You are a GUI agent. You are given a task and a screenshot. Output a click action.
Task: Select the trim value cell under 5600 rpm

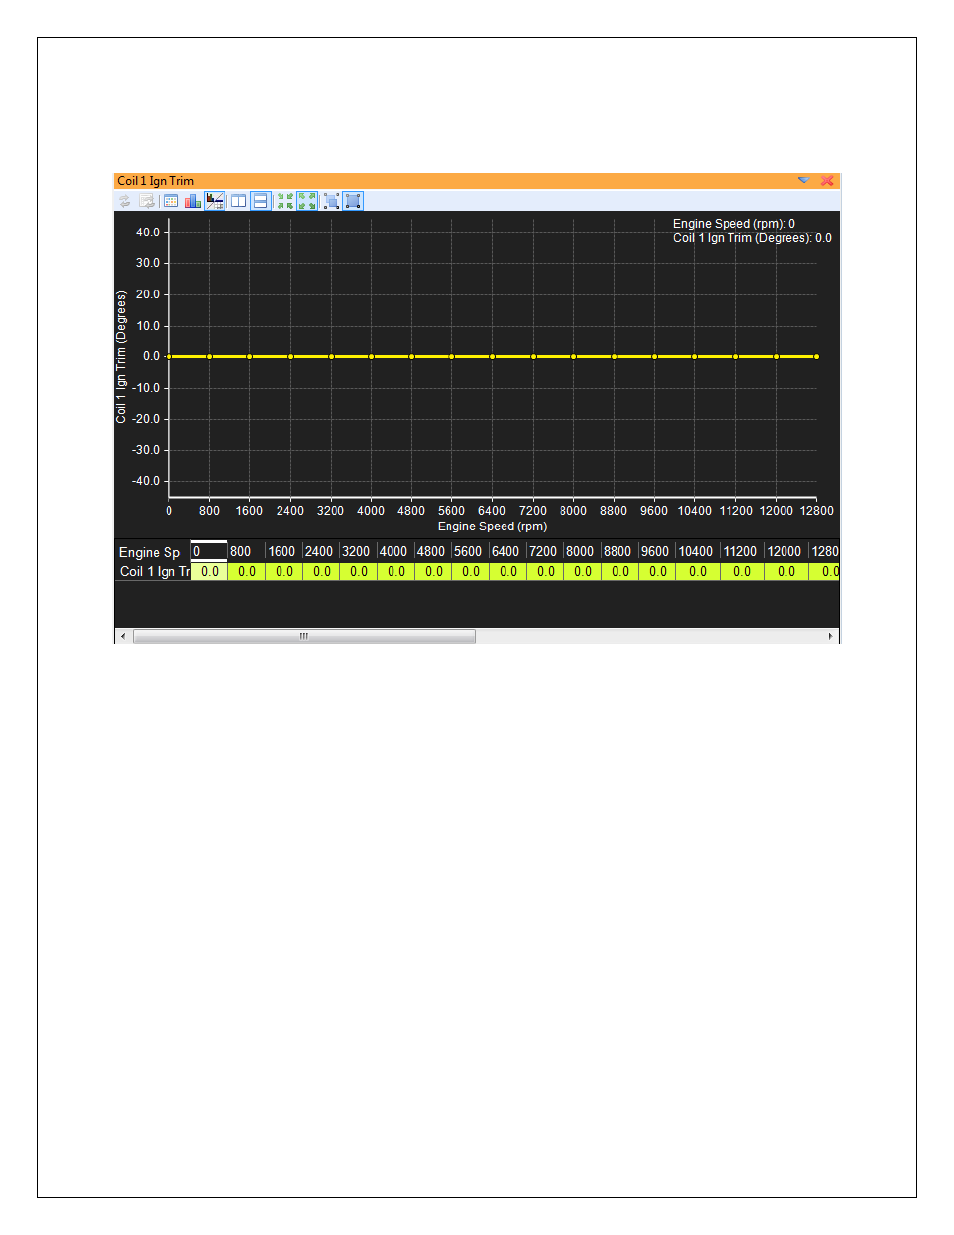tap(470, 572)
